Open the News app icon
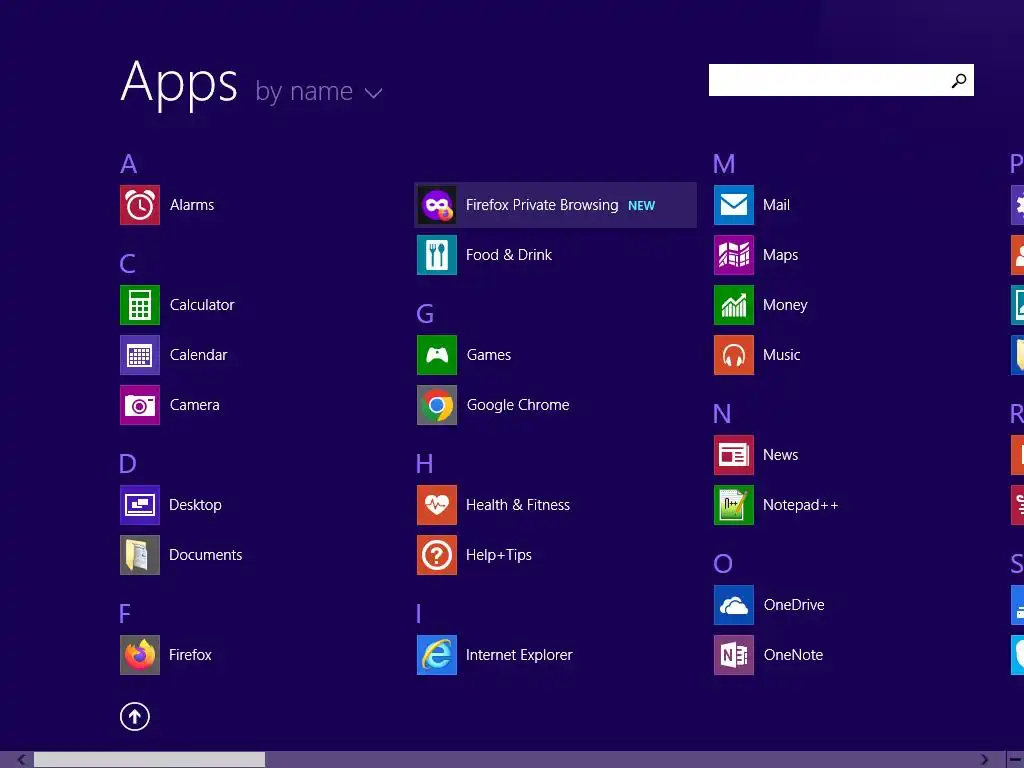This screenshot has width=1024, height=768. (x=734, y=455)
